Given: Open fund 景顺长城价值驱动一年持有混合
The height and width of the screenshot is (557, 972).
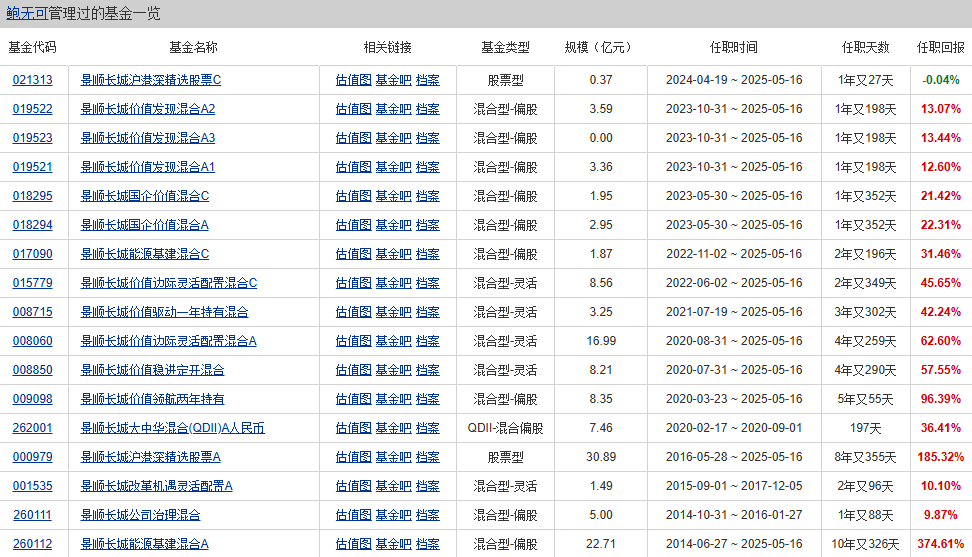Looking at the screenshot, I should [x=164, y=312].
